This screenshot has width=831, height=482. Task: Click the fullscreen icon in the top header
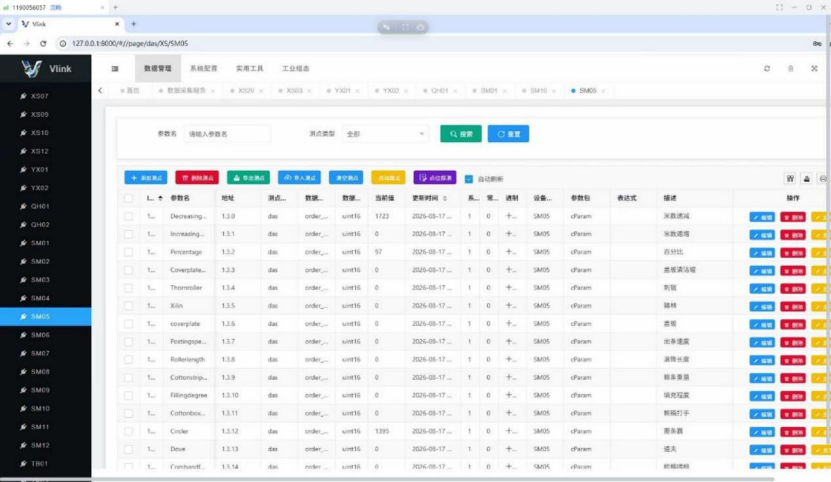[815, 68]
